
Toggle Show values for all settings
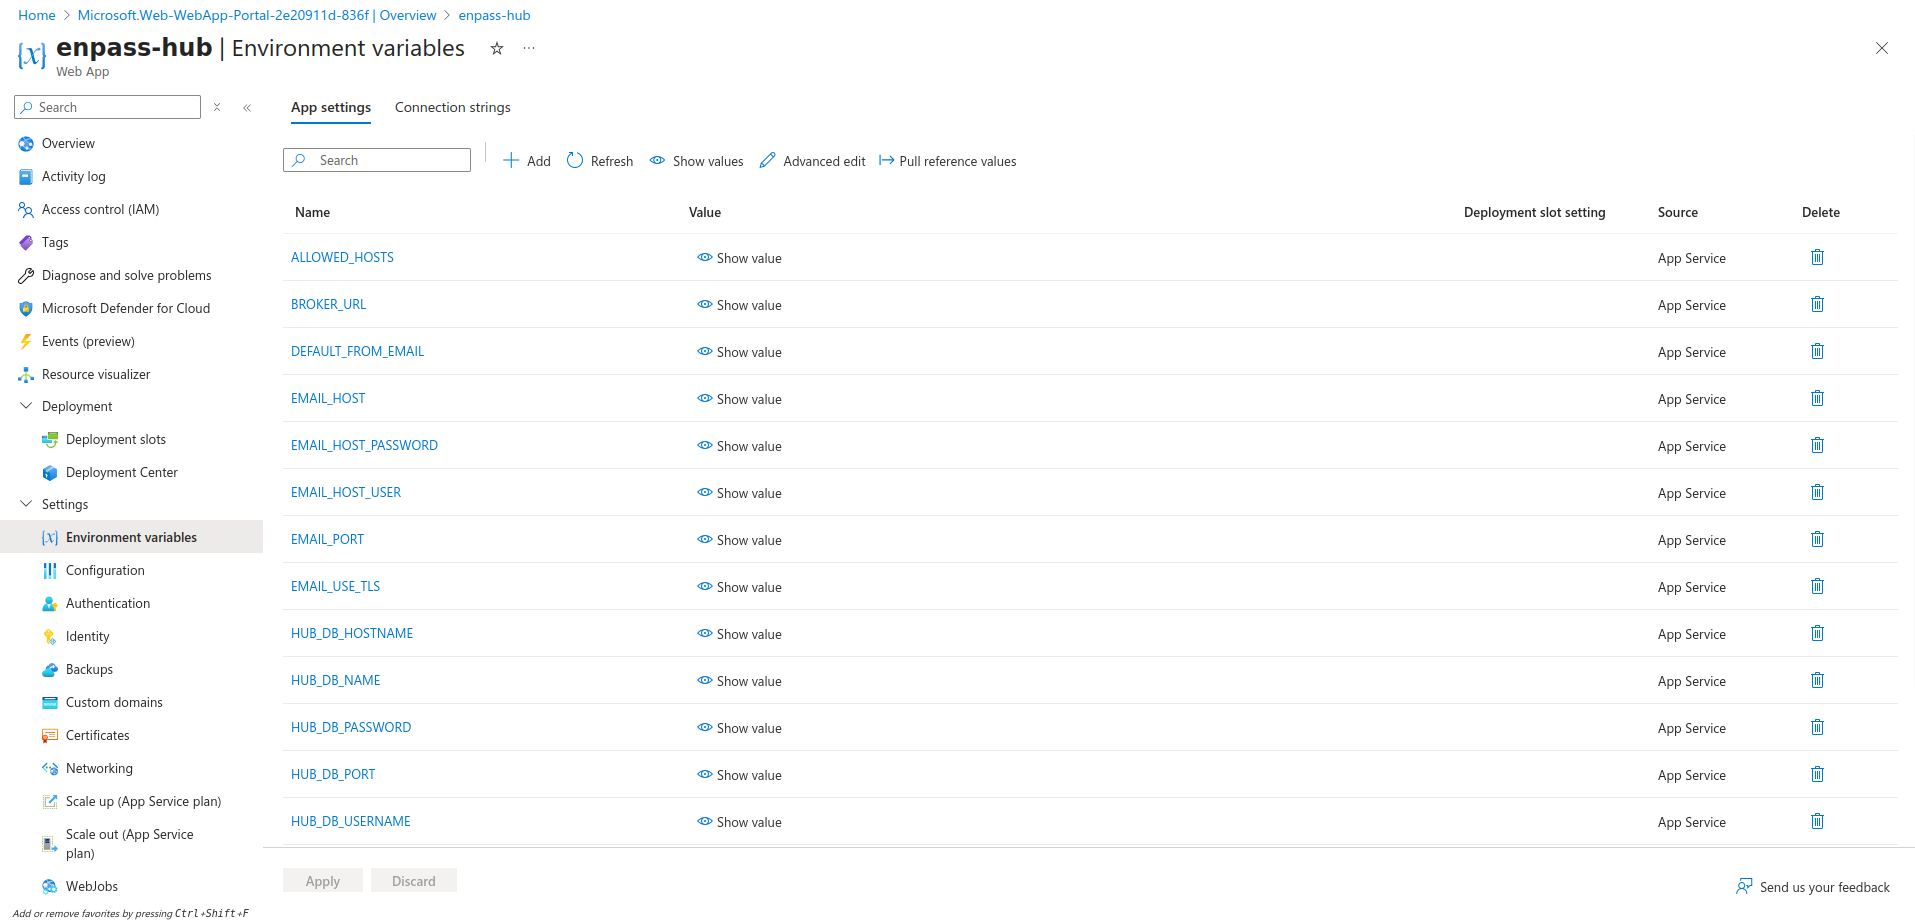[696, 161]
